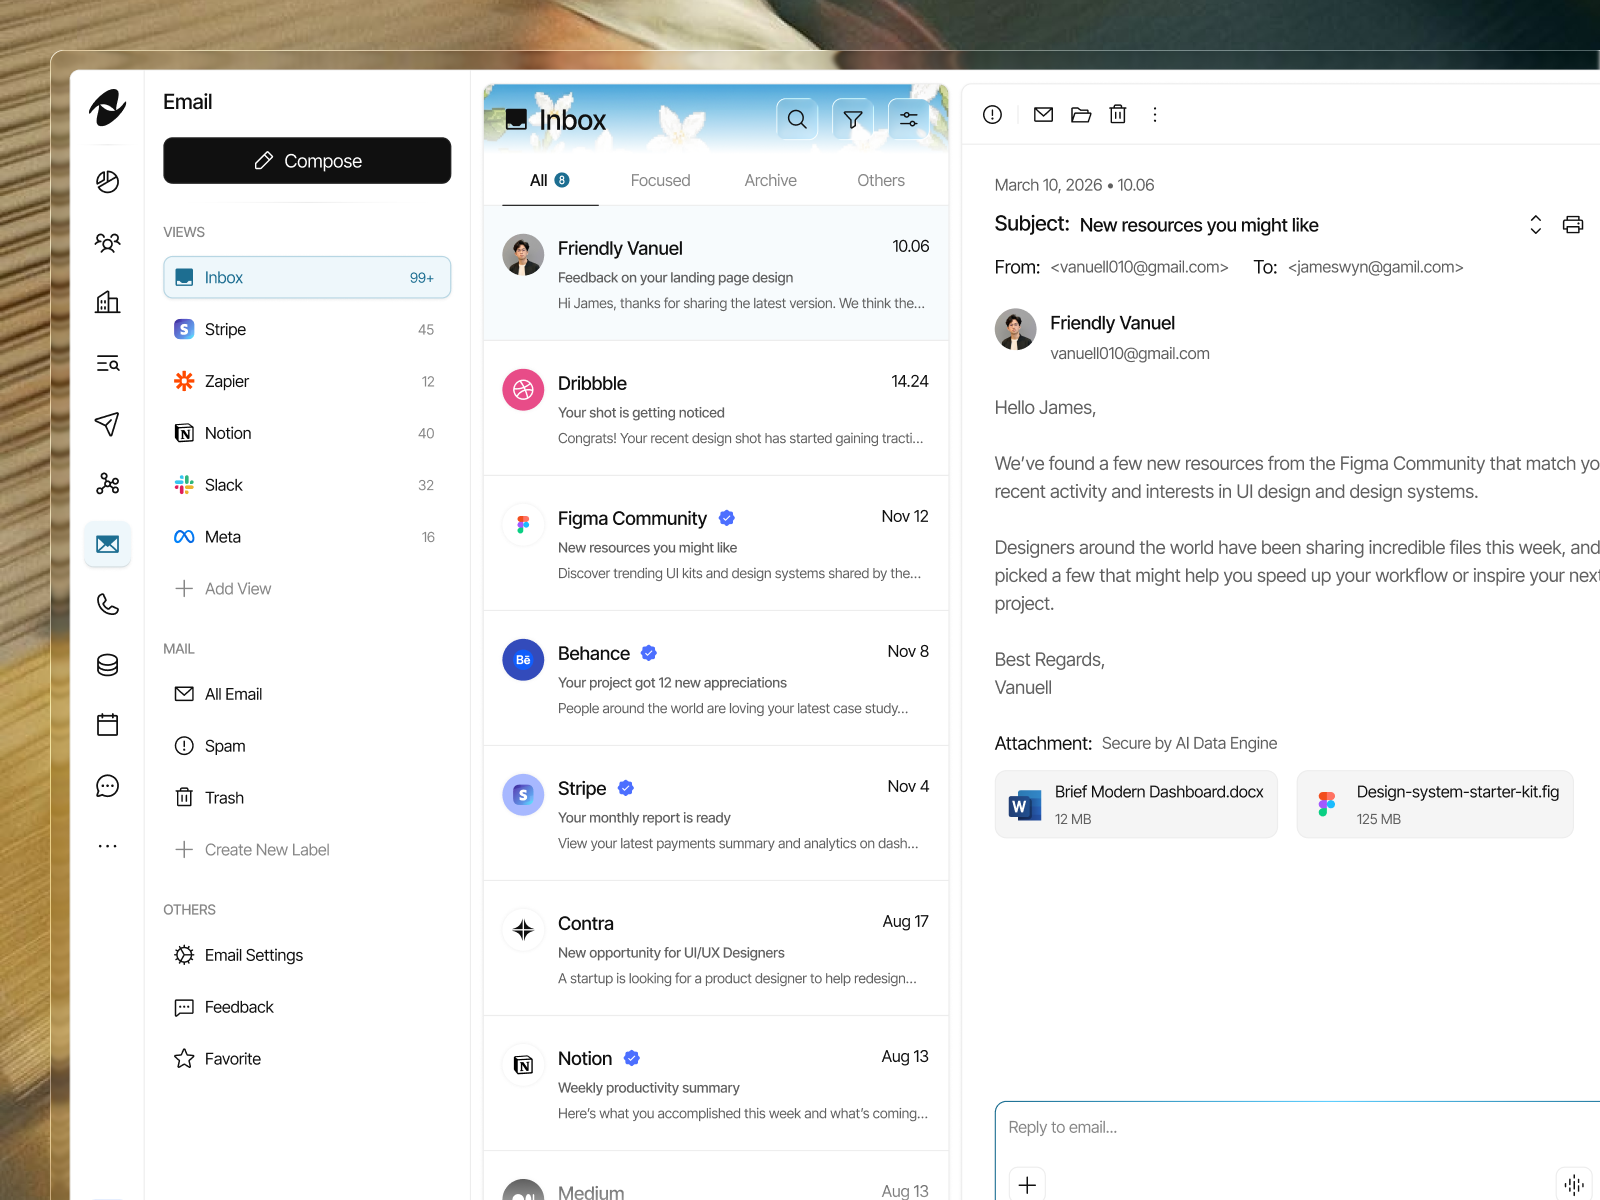Viewport: 1600px width, 1200px height.
Task: Open the Notion weekly summary email
Action: [716, 1083]
